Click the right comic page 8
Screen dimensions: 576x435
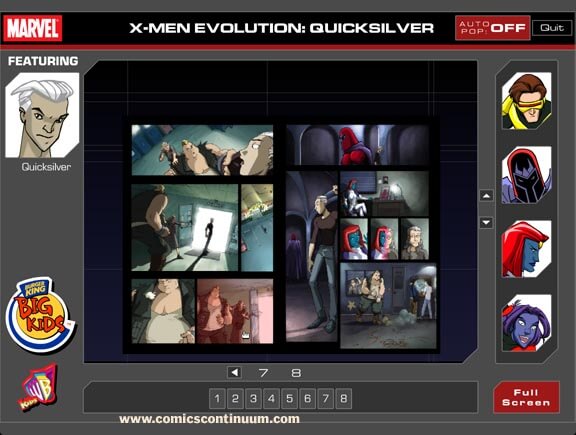360,236
